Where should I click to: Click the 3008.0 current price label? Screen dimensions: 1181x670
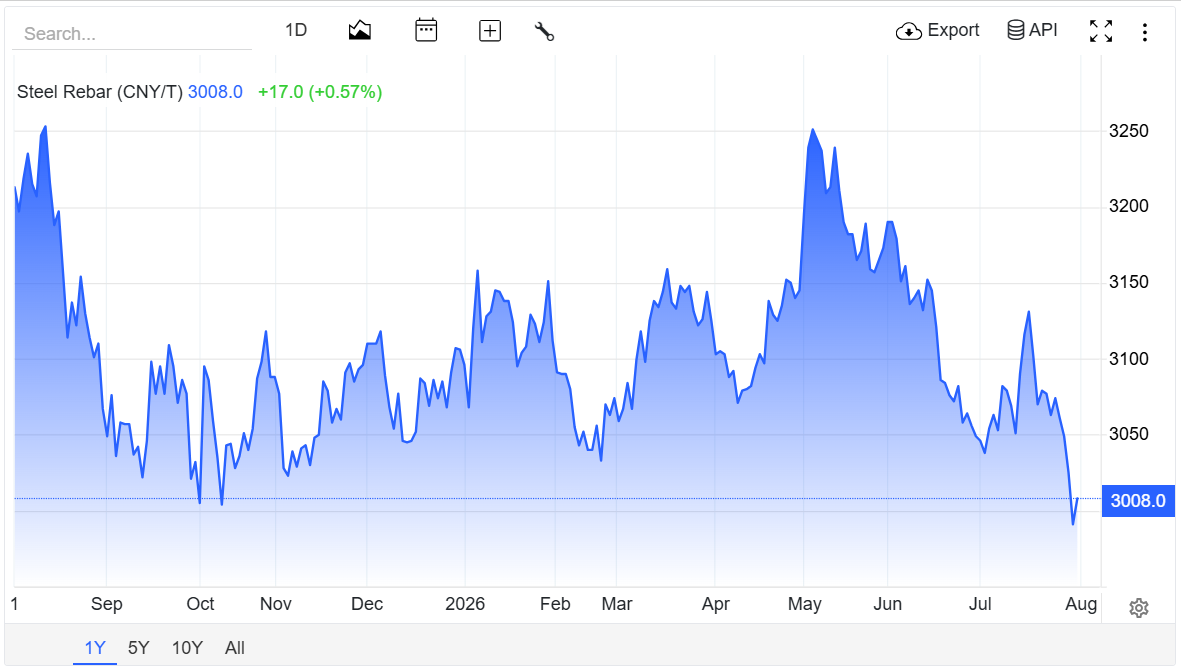1138,501
